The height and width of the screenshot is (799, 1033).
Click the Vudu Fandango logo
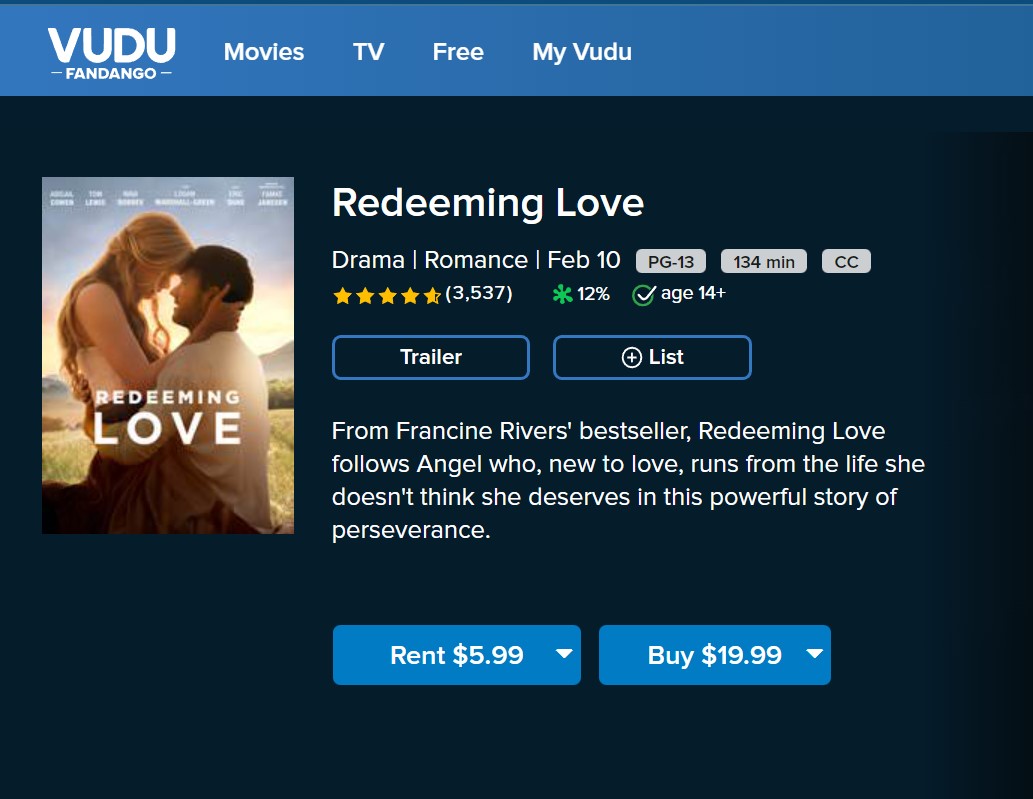tap(111, 53)
